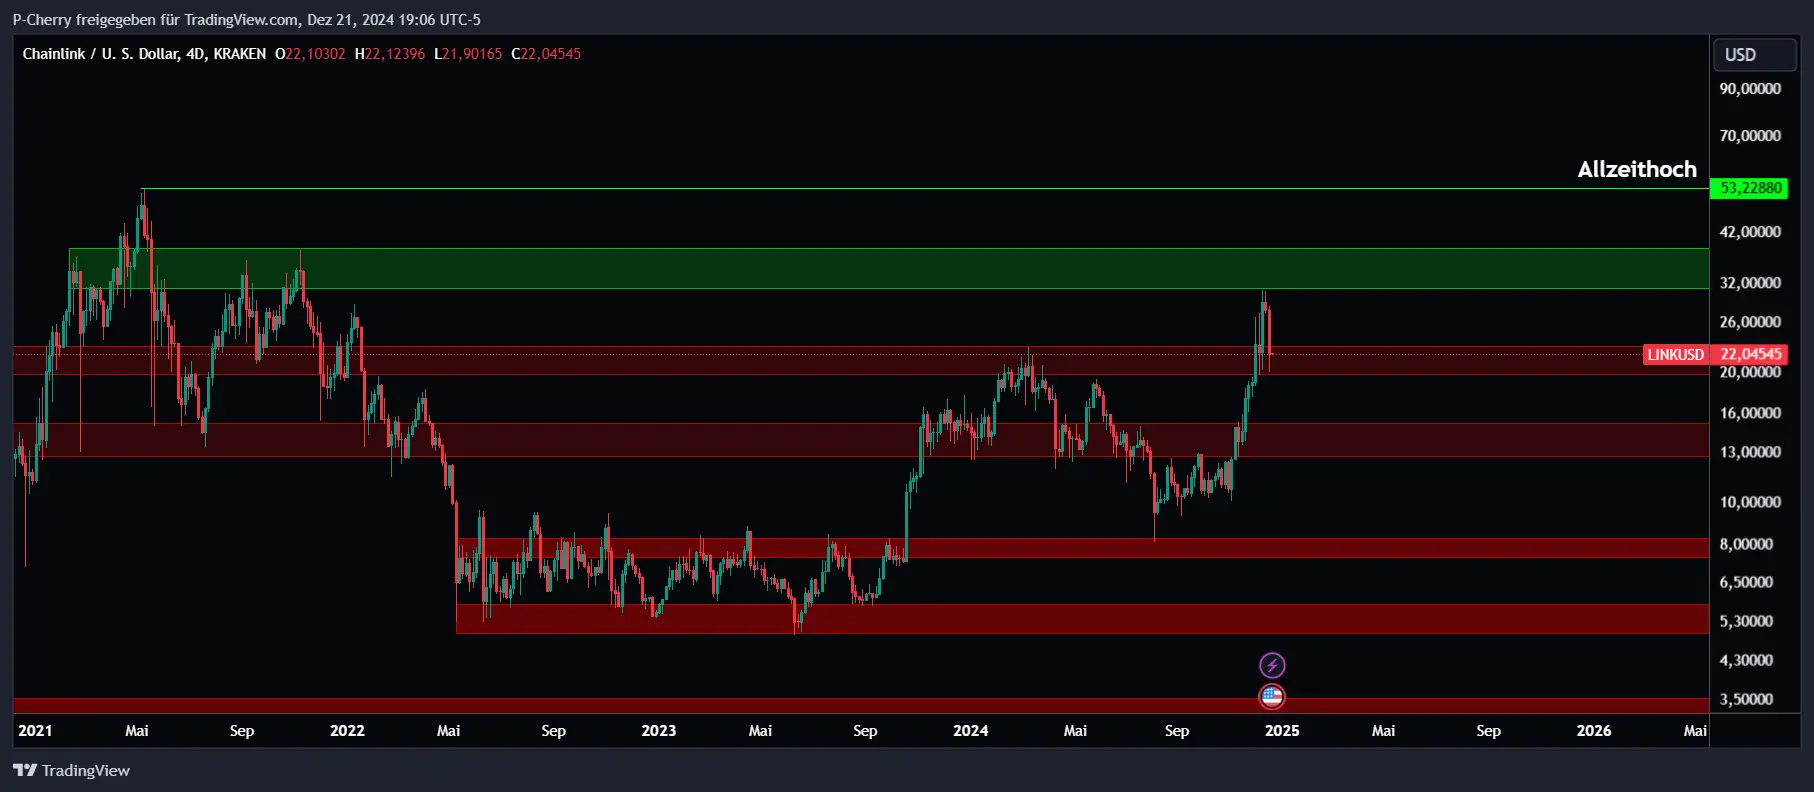
Task: Click the 2022 time axis label
Action: (347, 730)
